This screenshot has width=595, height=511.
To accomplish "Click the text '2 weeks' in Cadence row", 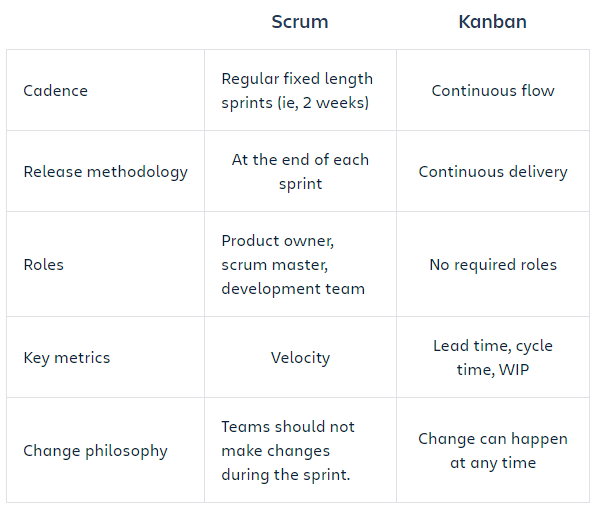I will 334,103.
